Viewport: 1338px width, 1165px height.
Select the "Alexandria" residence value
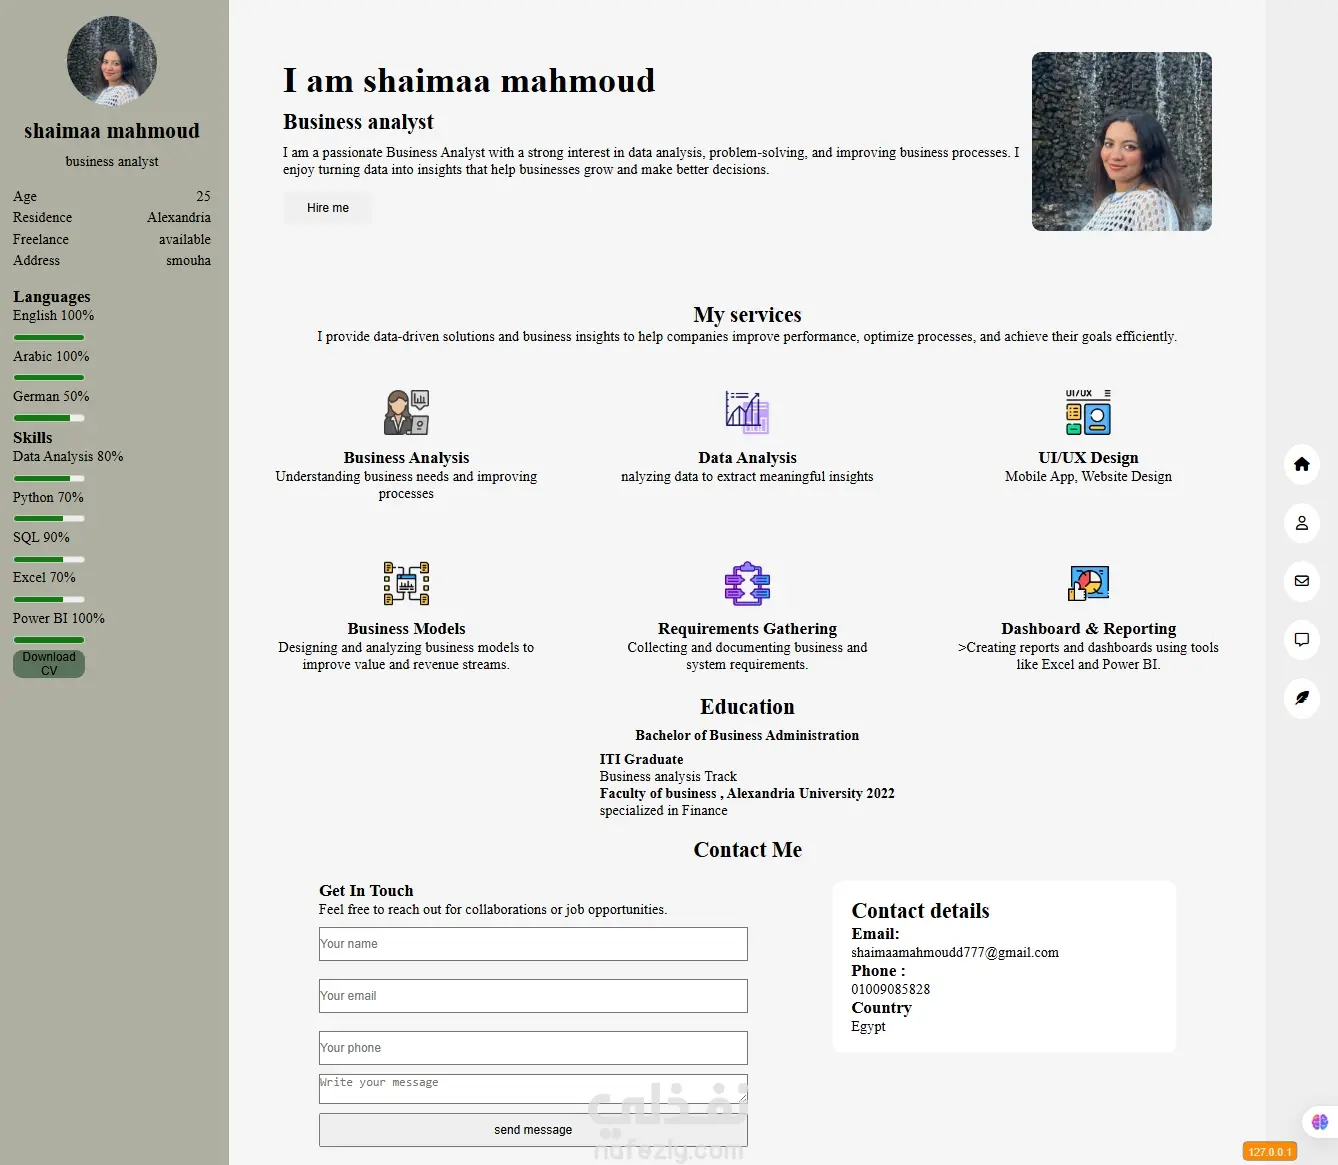179,218
